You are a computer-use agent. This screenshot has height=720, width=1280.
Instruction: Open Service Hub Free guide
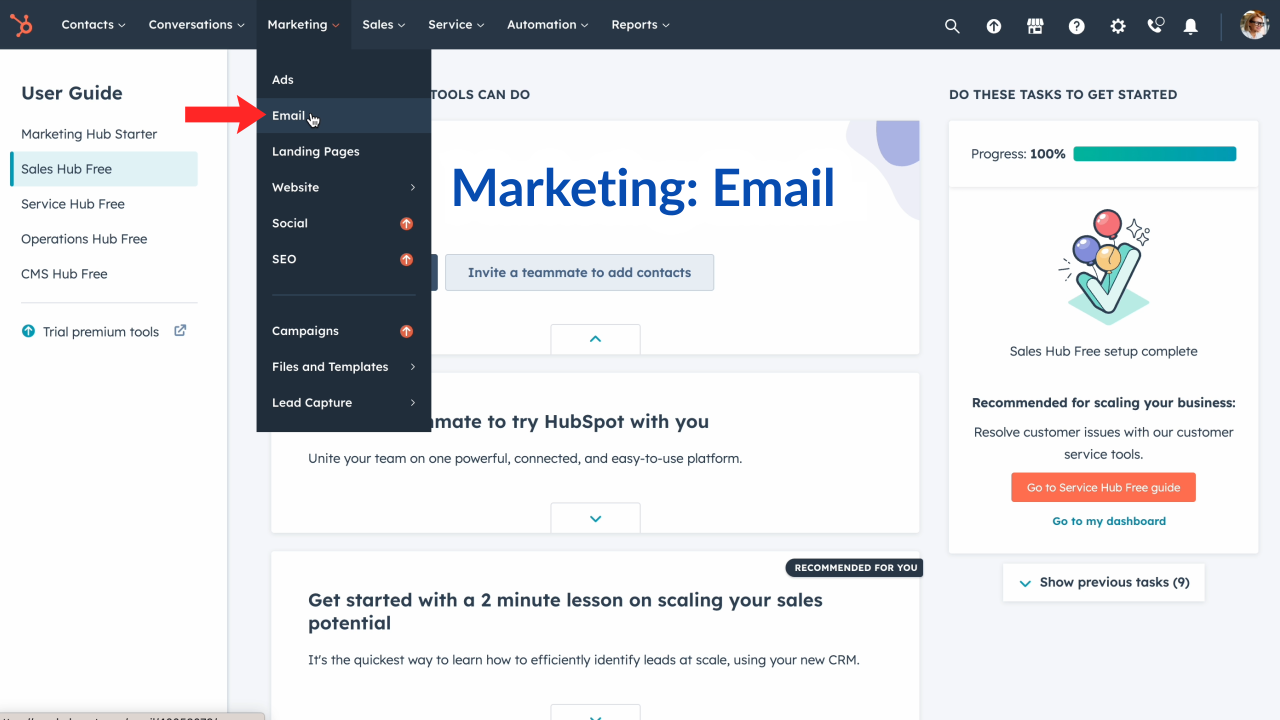point(73,204)
